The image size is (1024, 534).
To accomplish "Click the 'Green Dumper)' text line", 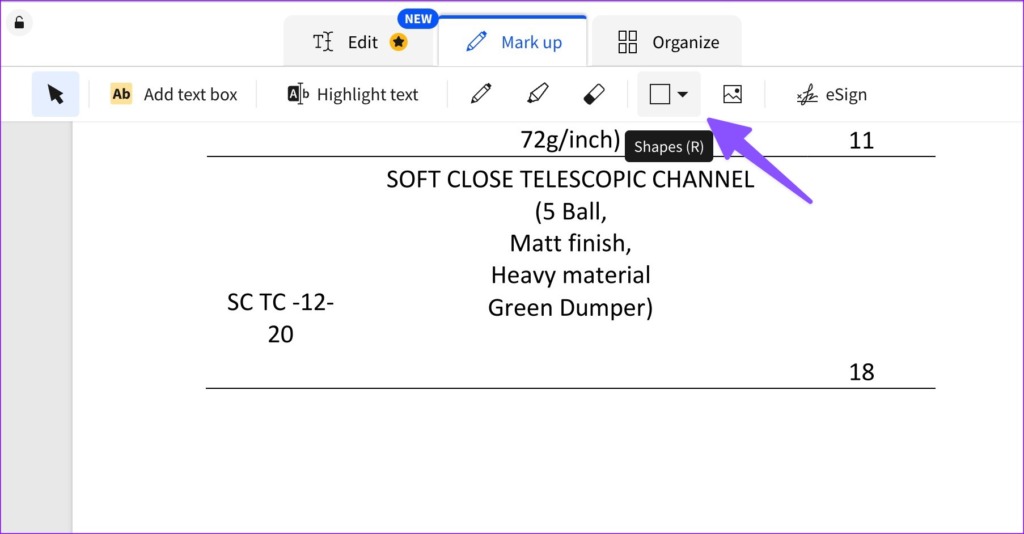I will (570, 308).
